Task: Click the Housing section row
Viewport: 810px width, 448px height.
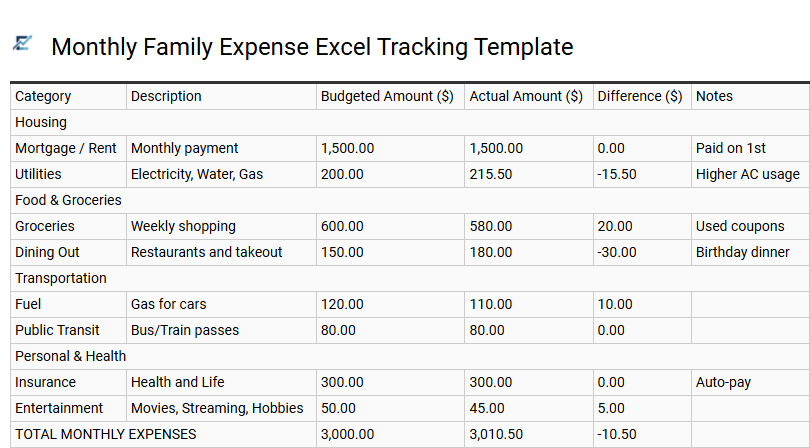Action: 410,122
